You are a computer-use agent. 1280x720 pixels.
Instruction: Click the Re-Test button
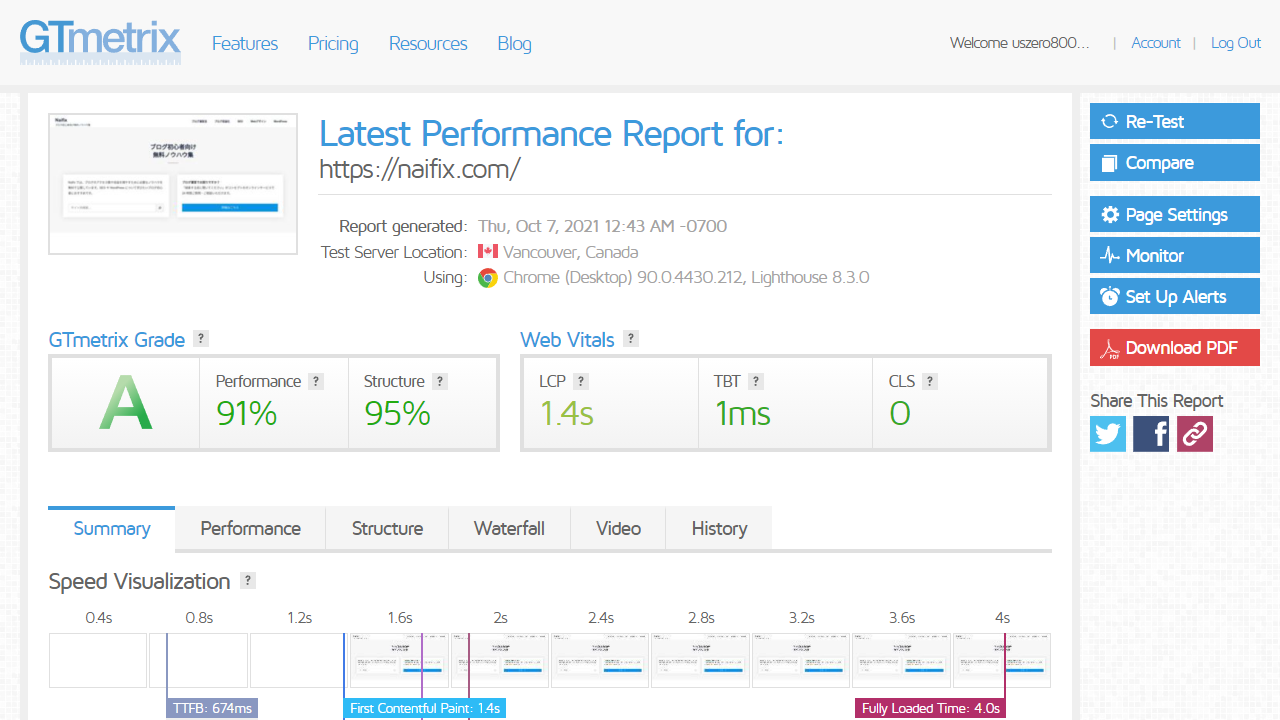[x=1175, y=121]
